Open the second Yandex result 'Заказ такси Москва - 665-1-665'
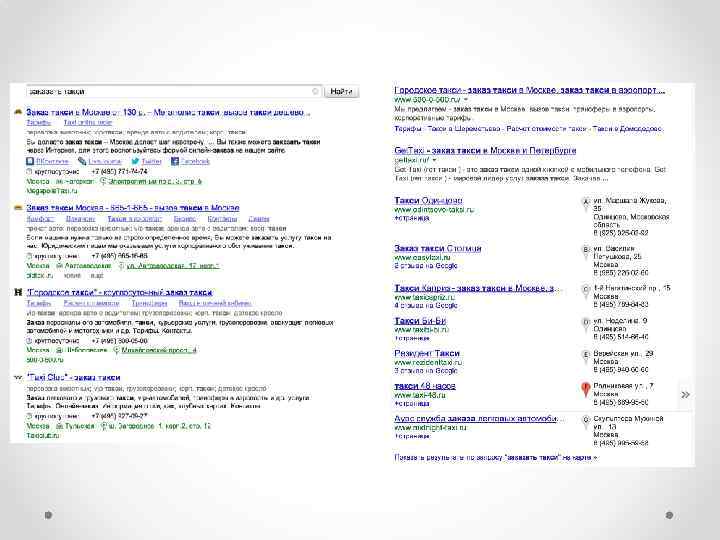 133,208
